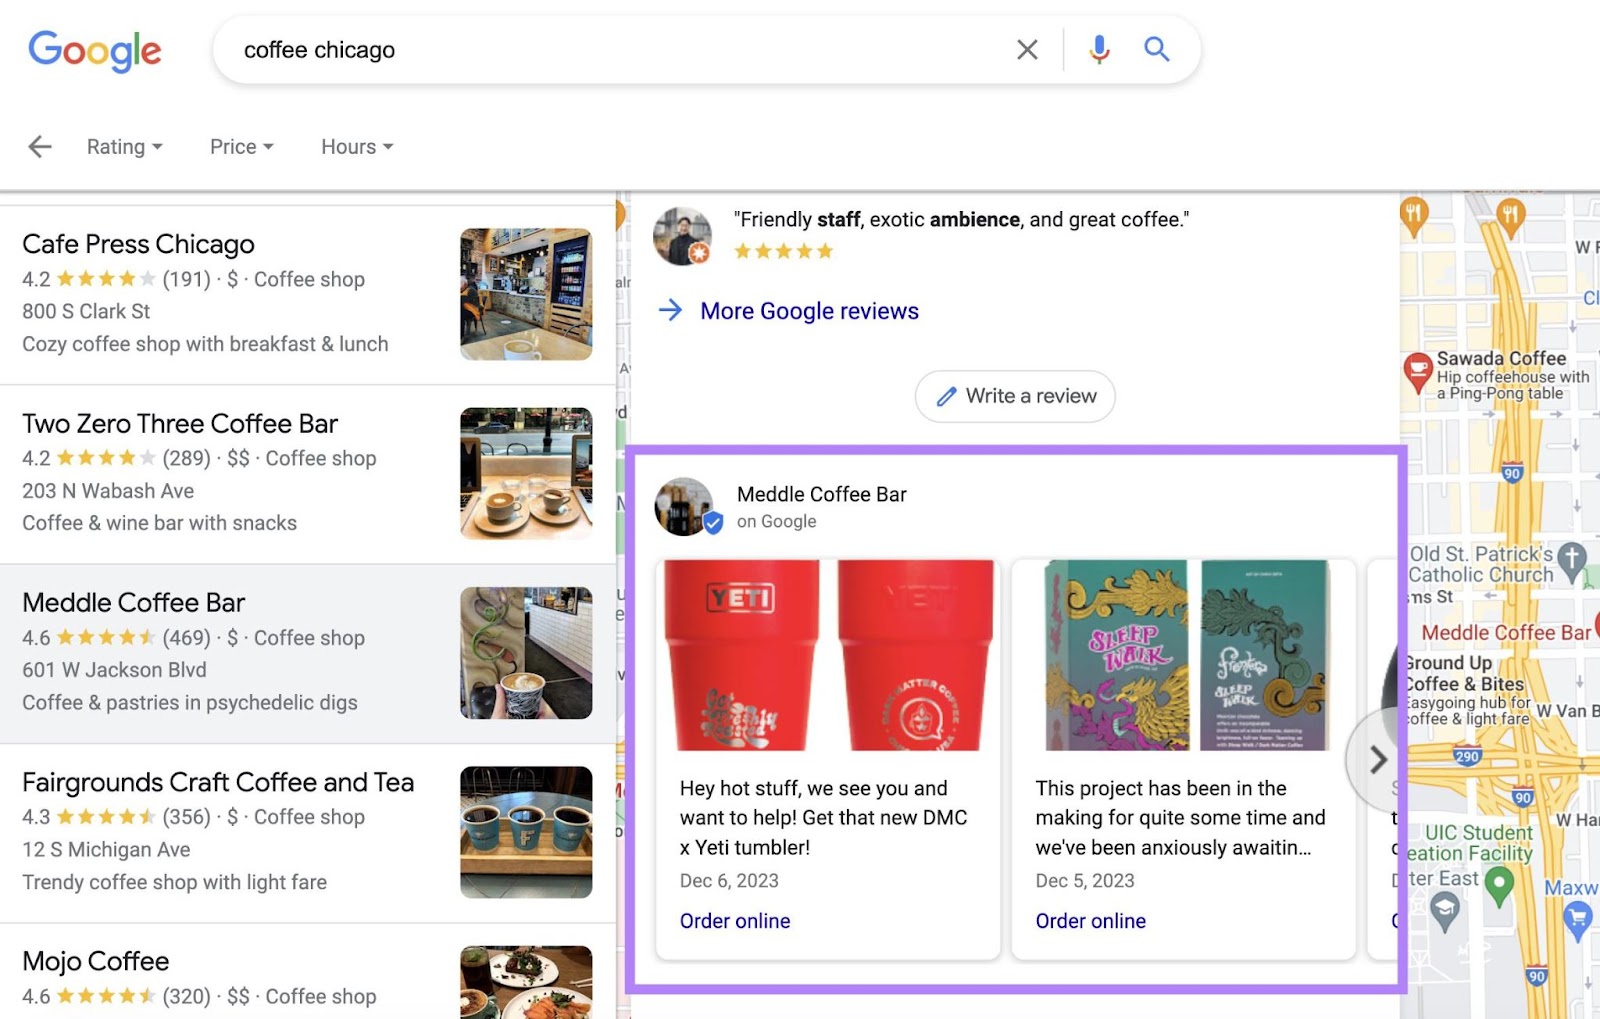The height and width of the screenshot is (1019, 1600).
Task: Click Order online under Dec 5 post
Action: (x=1090, y=921)
